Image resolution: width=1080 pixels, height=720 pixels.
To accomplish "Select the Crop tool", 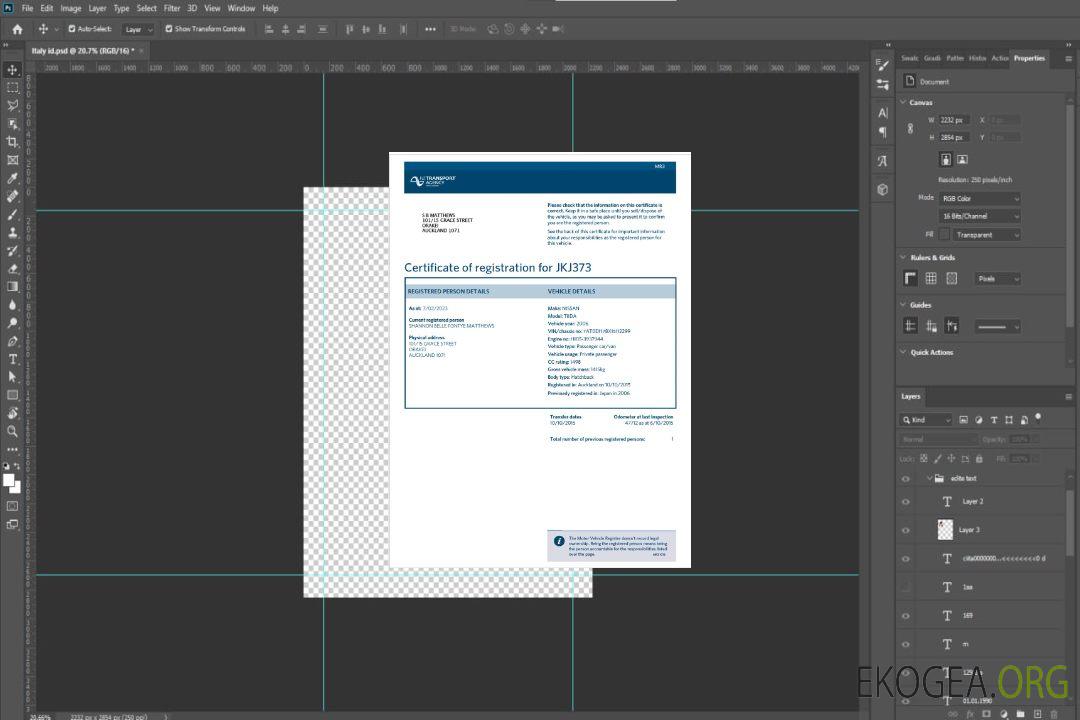I will [x=12, y=142].
